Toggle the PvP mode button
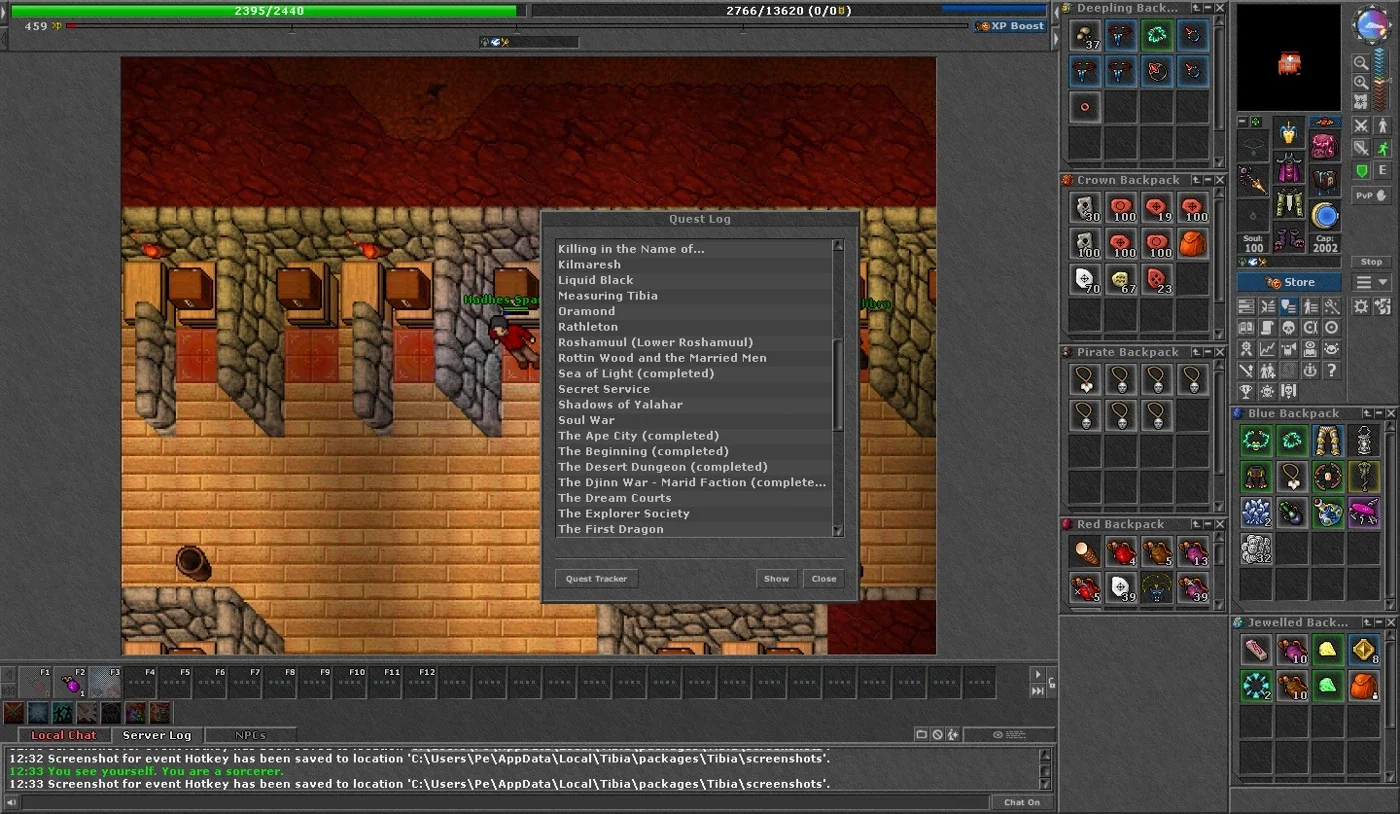This screenshot has width=1400, height=814. 1371,195
